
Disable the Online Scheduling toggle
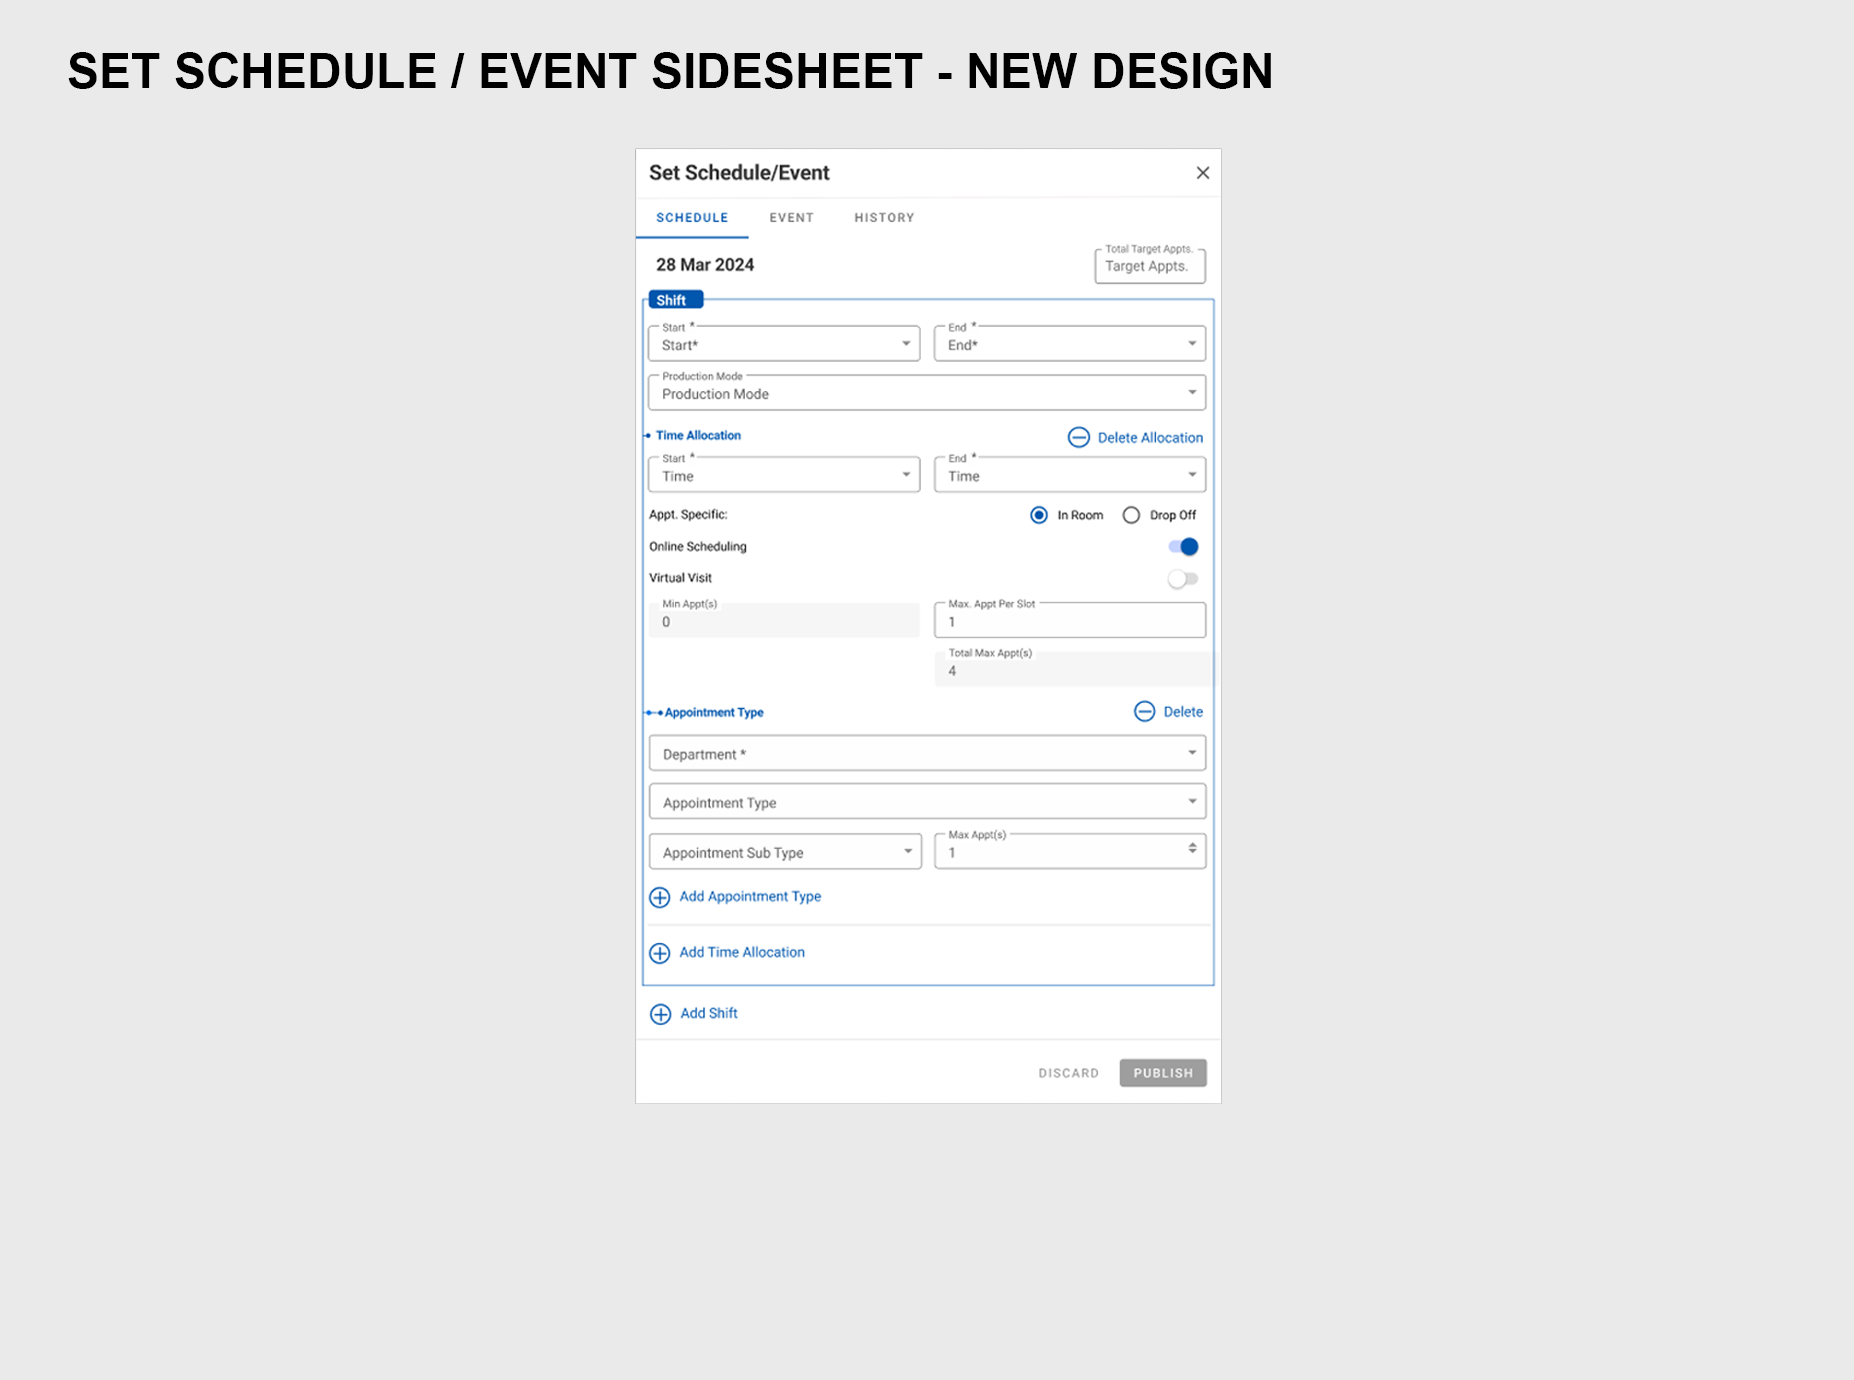pyautogui.click(x=1184, y=547)
